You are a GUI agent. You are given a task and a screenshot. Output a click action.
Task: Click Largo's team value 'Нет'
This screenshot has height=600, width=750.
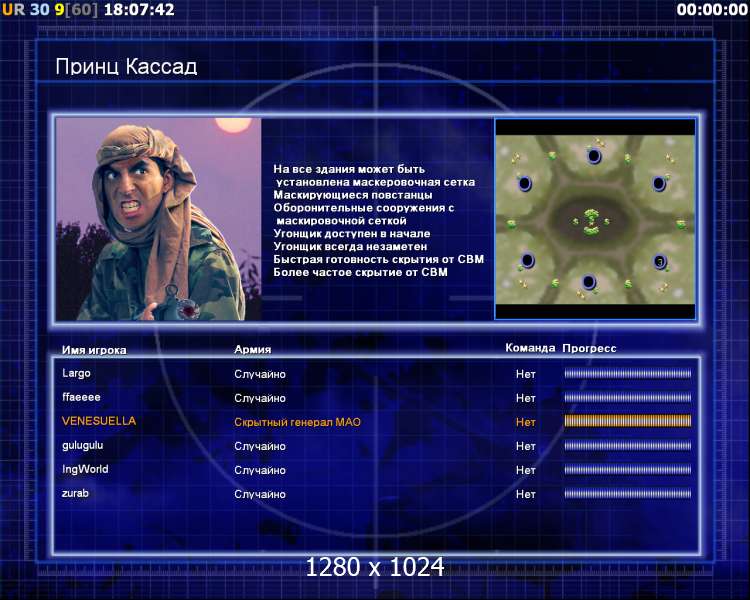526,374
